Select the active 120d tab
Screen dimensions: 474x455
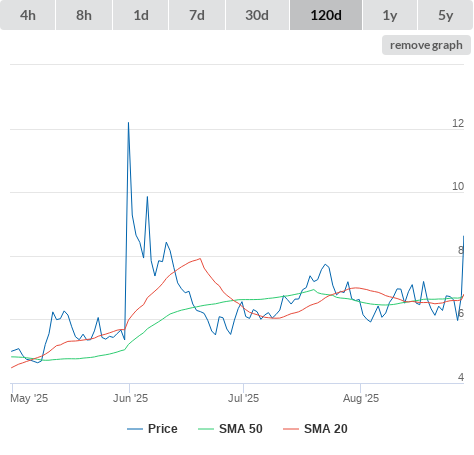[326, 15]
